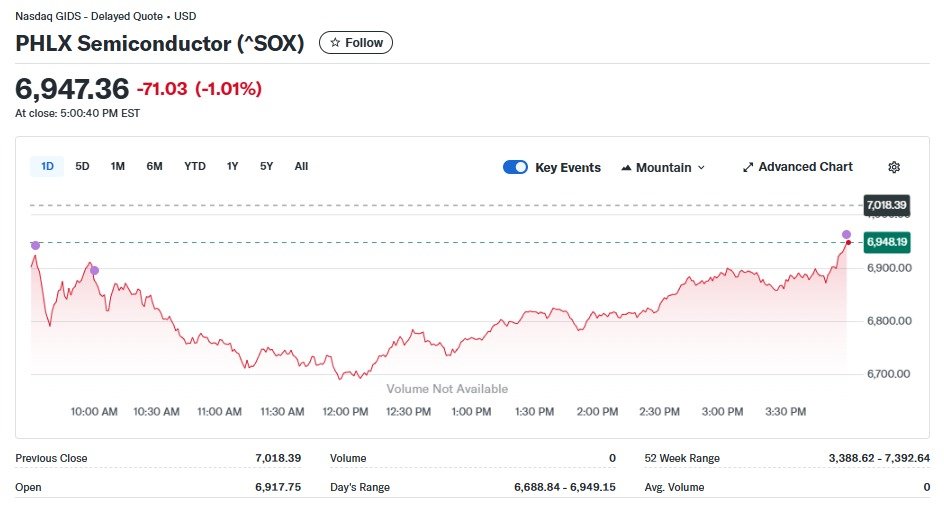Switch chart to YTD range
This screenshot has width=944, height=505.
pos(195,166)
